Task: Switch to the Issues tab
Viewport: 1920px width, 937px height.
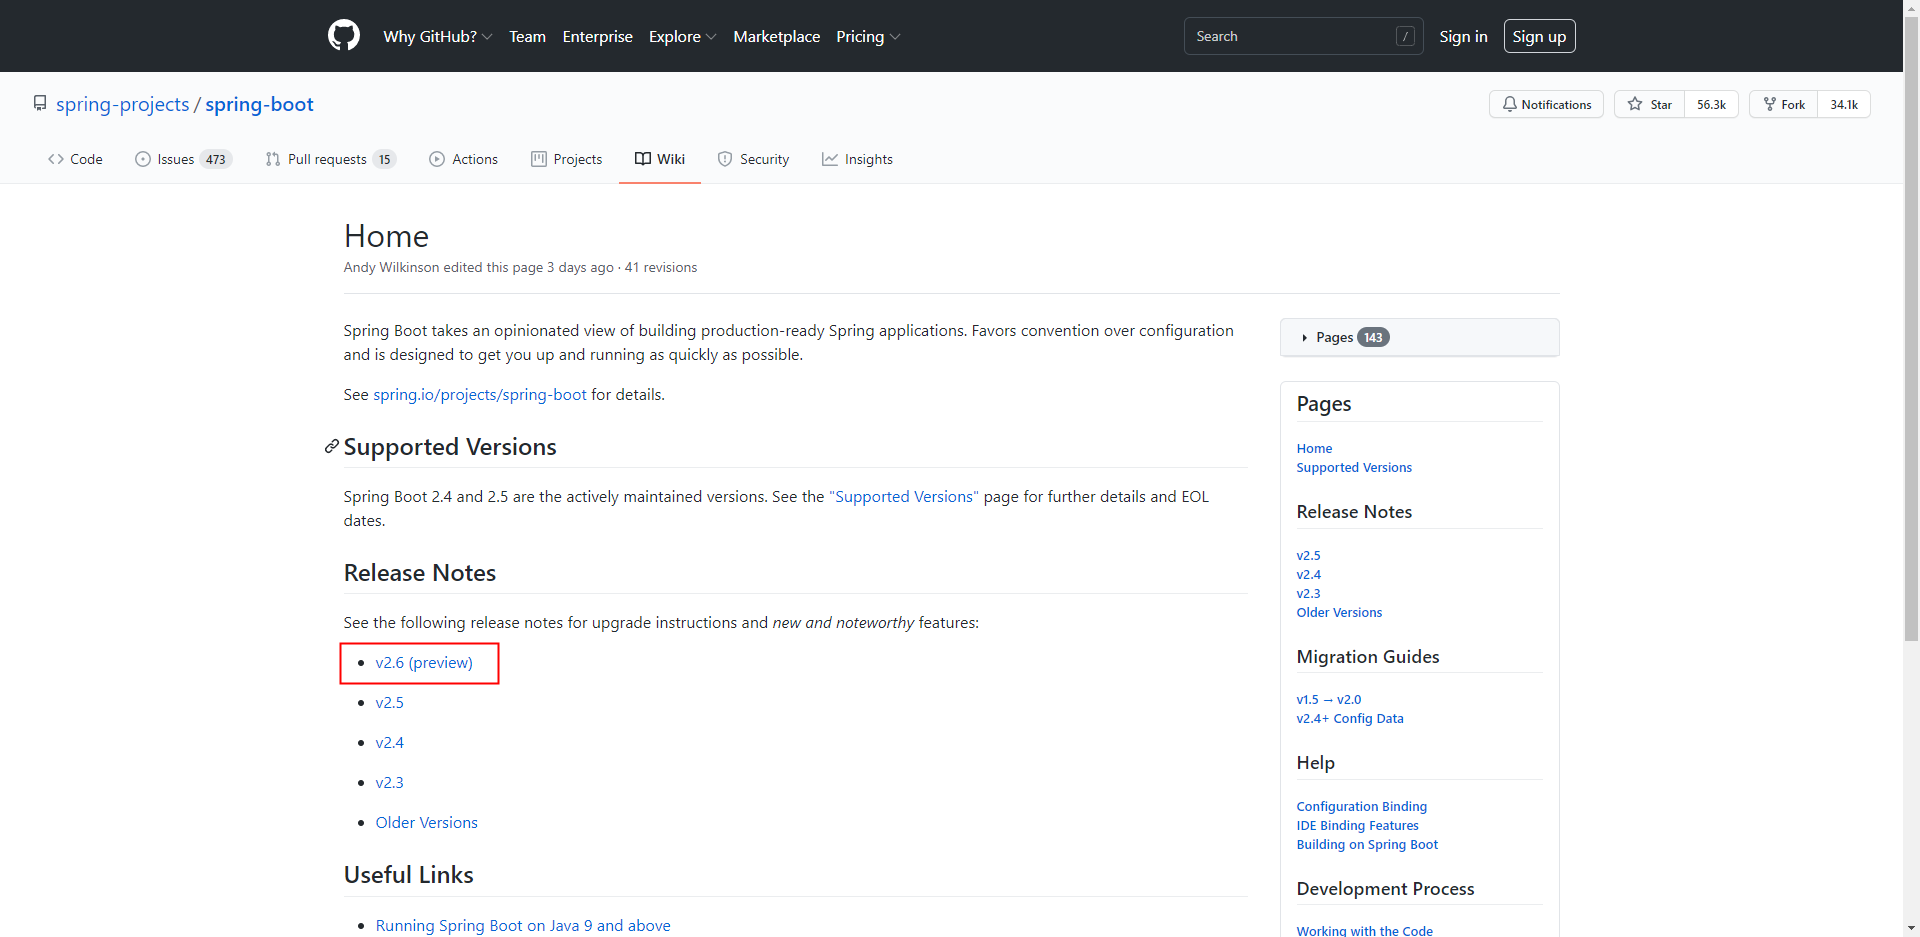Action: [184, 159]
